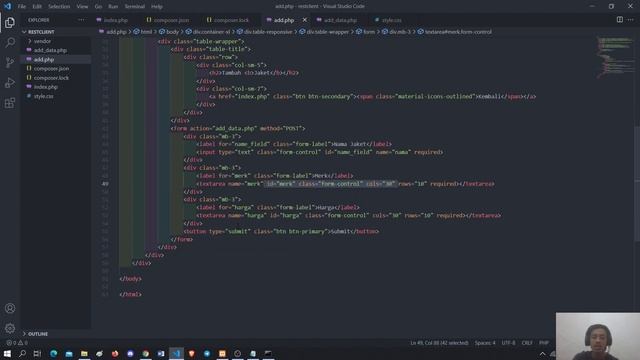Open the Go menu
Screen dimensions: 640x360
[98, 7]
